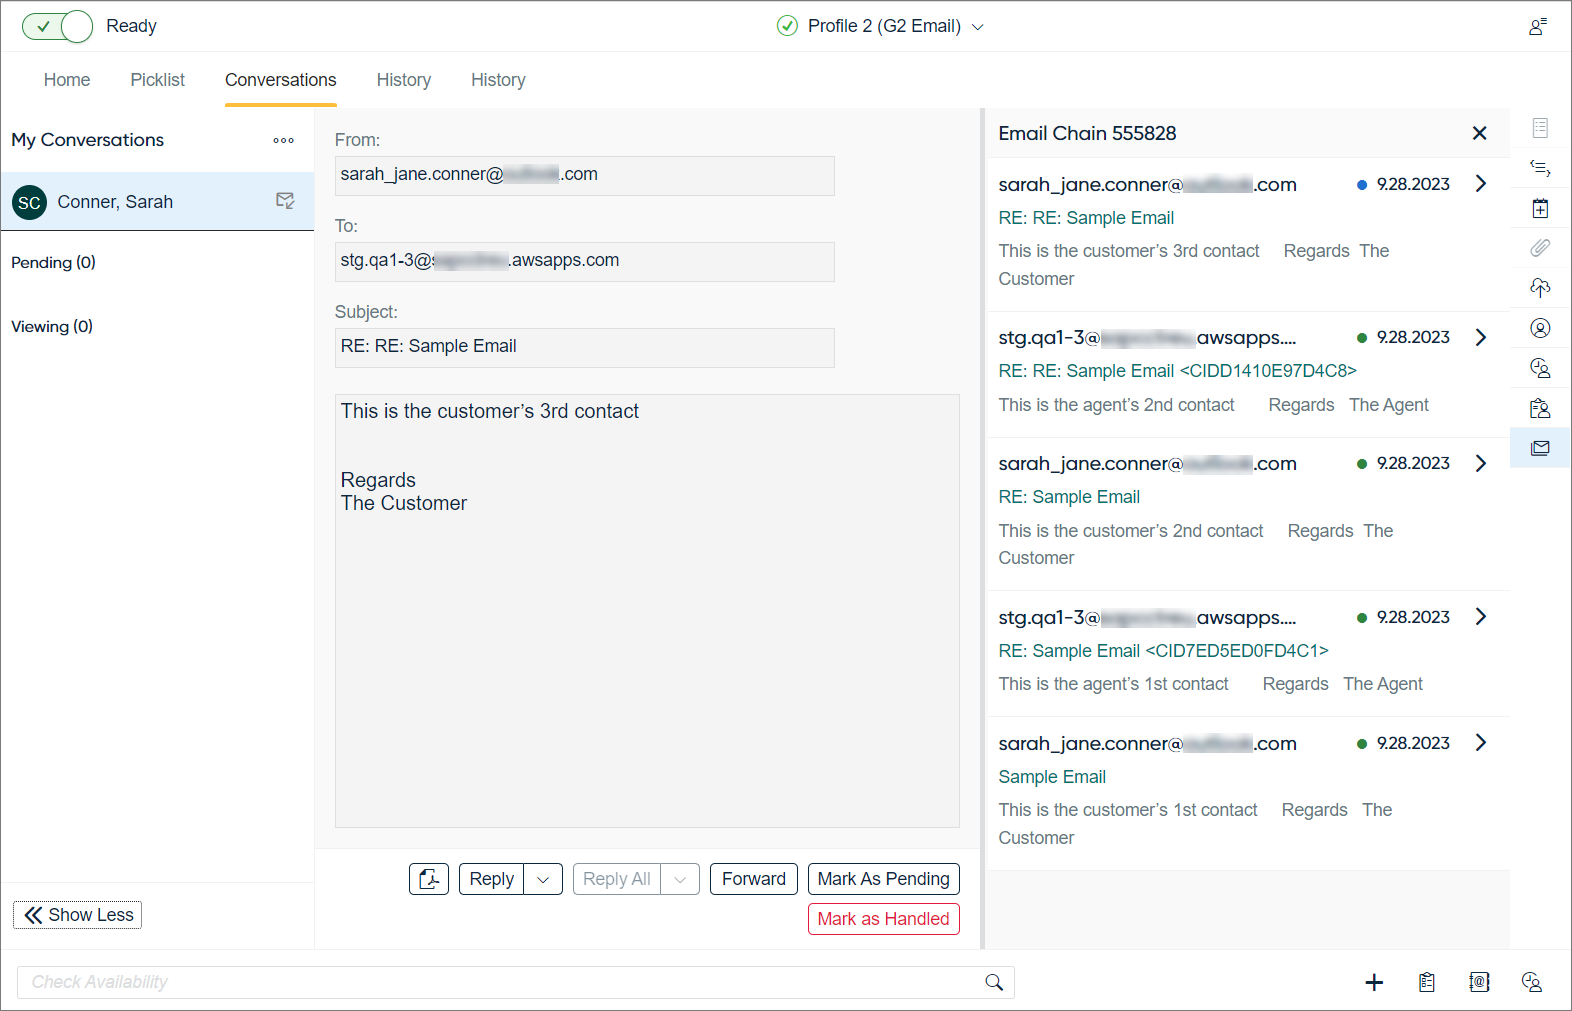Viewport: 1572px width, 1011px height.
Task: Open the email address book icon
Action: click(1479, 982)
